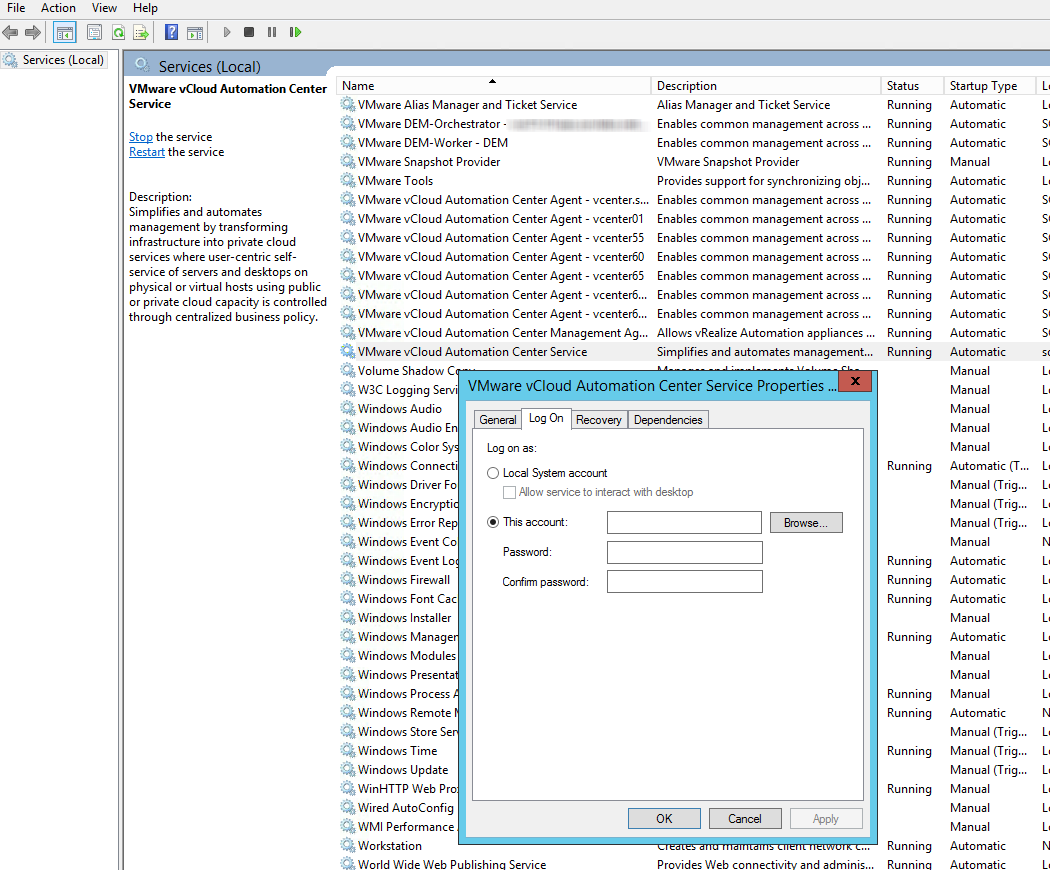
Task: Switch to the Recovery tab
Action: coord(599,420)
